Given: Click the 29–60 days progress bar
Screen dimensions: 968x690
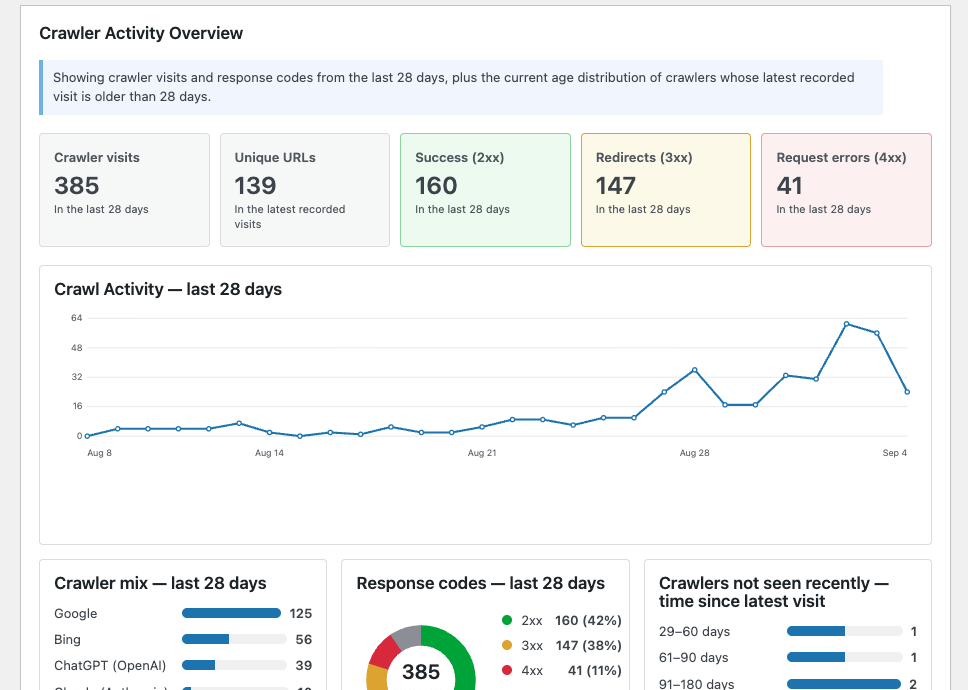Looking at the screenshot, I should pyautogui.click(x=845, y=631).
